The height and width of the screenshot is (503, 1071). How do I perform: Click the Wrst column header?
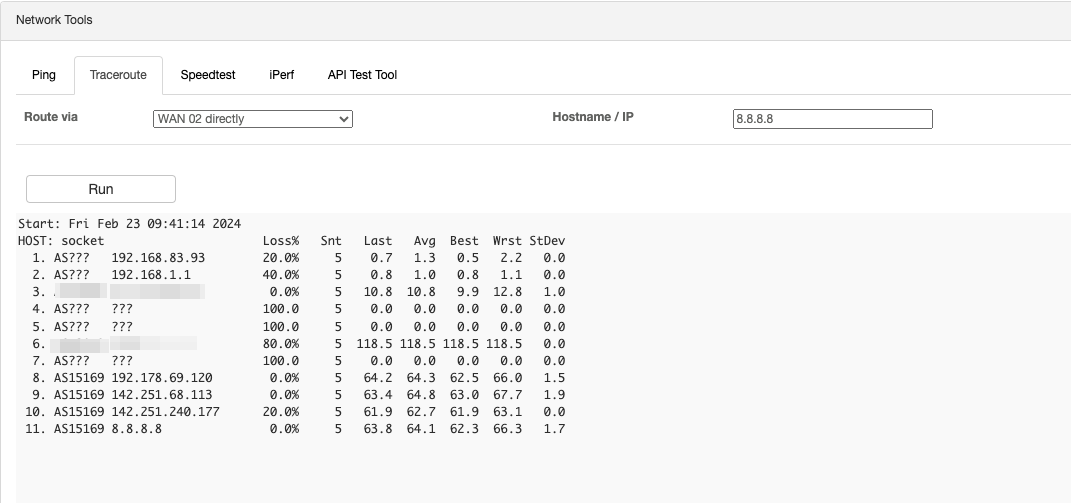pyautogui.click(x=507, y=241)
